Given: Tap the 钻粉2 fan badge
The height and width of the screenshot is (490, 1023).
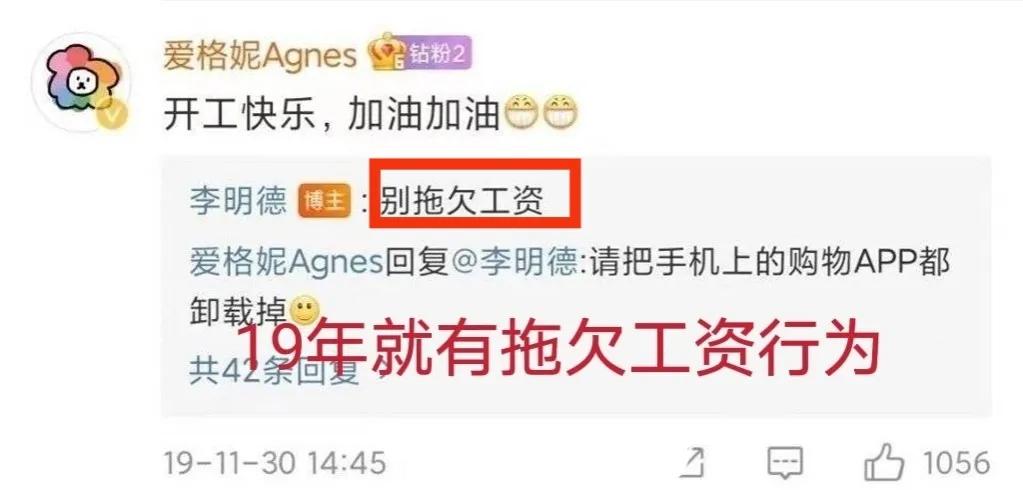Looking at the screenshot, I should pyautogui.click(x=438, y=54).
